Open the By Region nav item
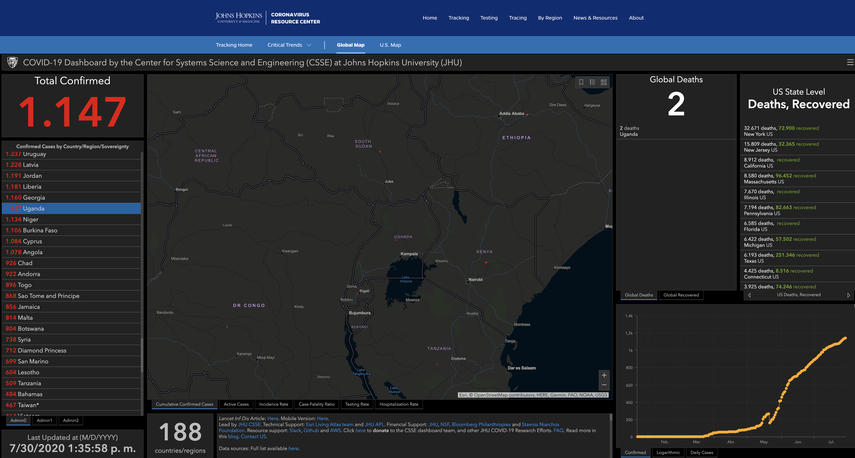855x458 pixels. 550,18
